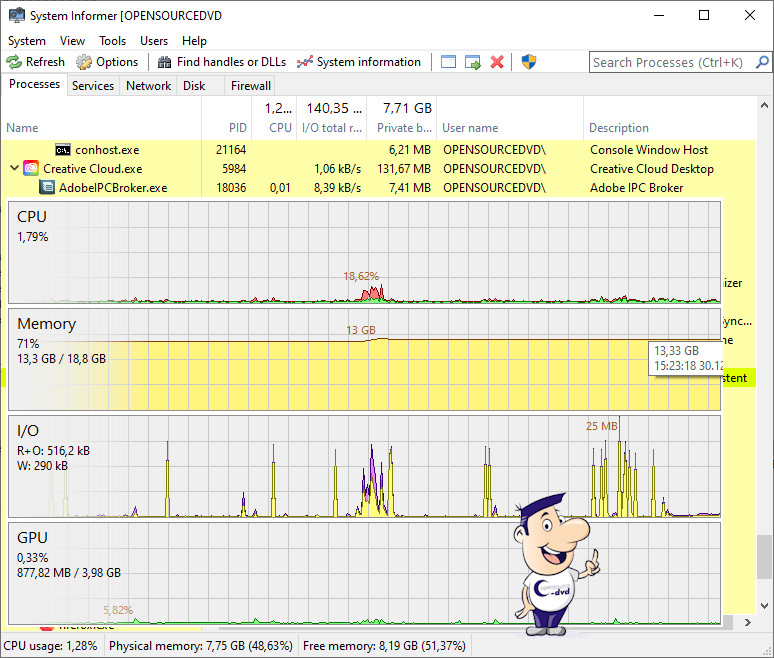Click the shield administrator icon

[530, 62]
